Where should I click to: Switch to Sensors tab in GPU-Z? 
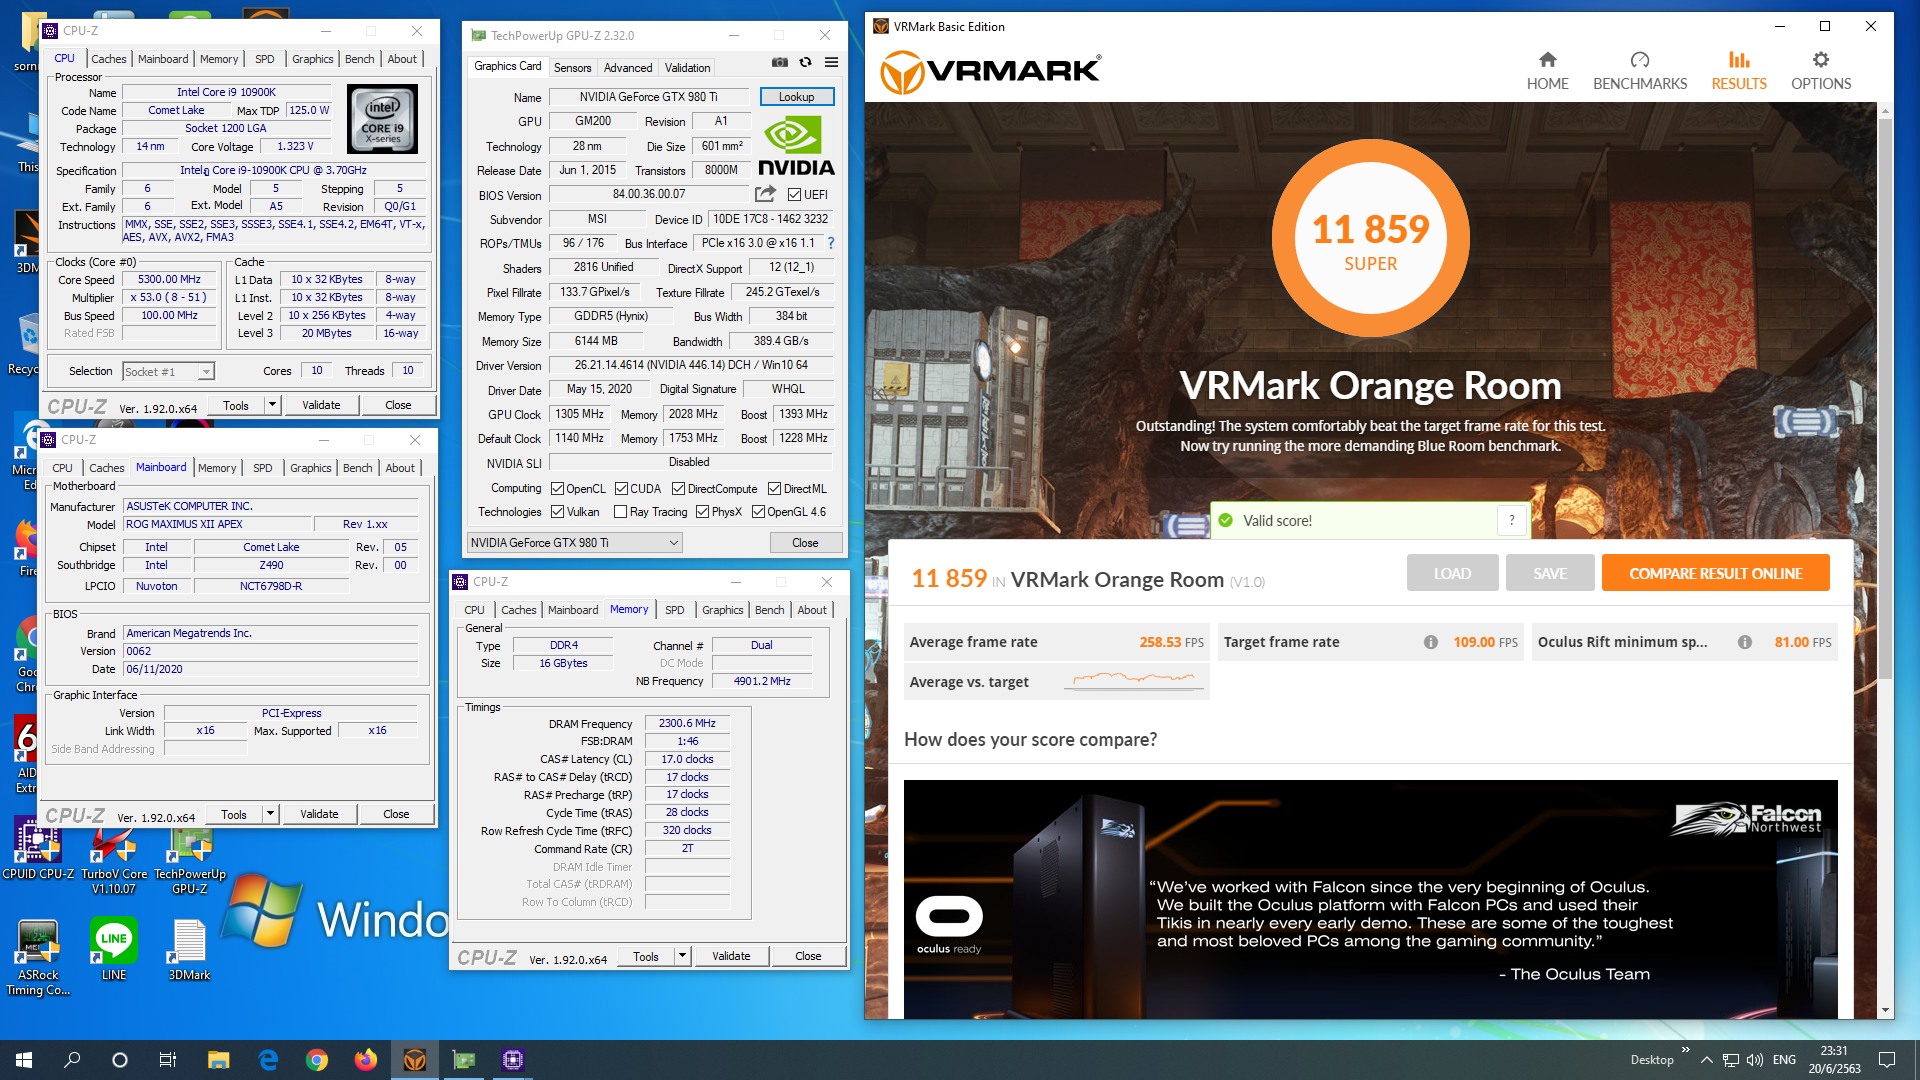click(x=572, y=67)
